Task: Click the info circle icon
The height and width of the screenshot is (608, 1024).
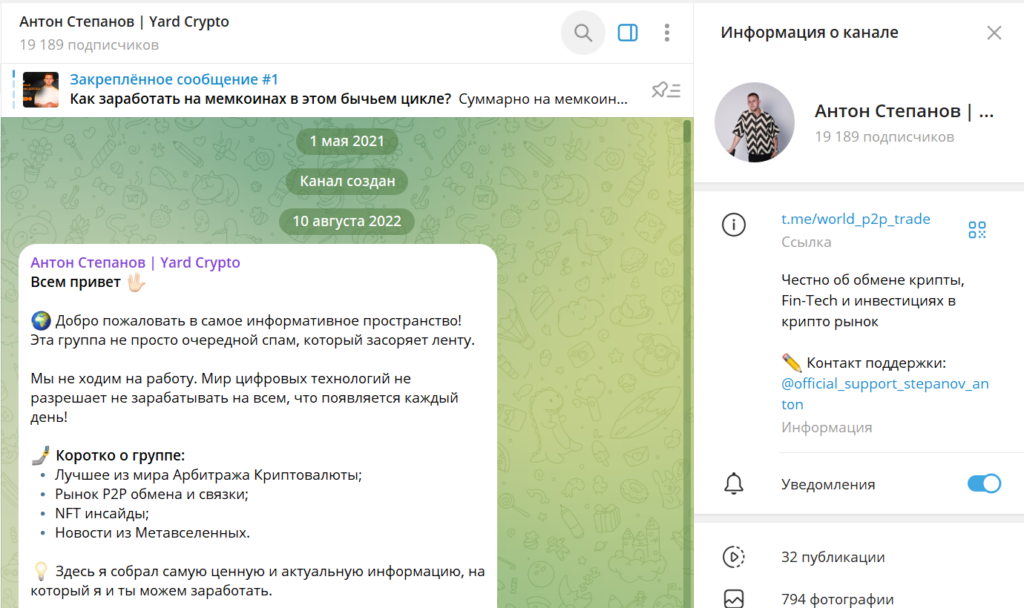Action: click(x=733, y=225)
